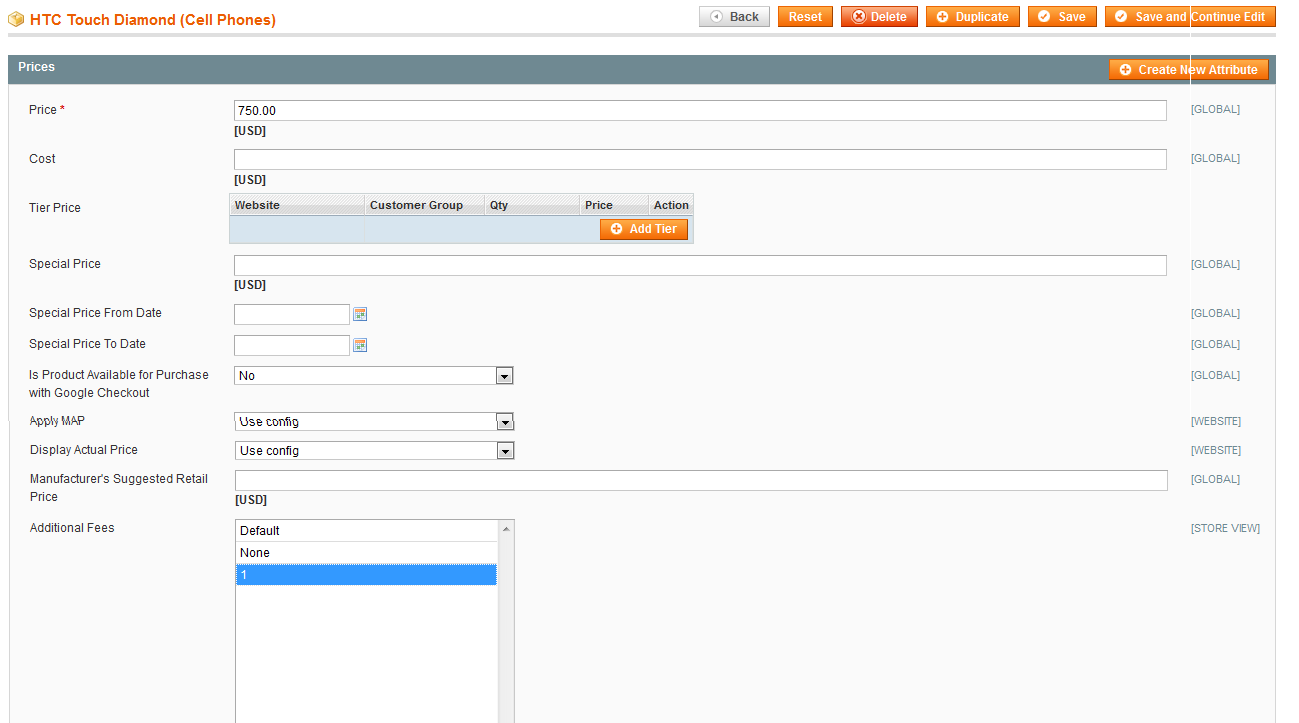Open calendar for Special Price From Date
1299x723 pixels.
pyautogui.click(x=360, y=314)
